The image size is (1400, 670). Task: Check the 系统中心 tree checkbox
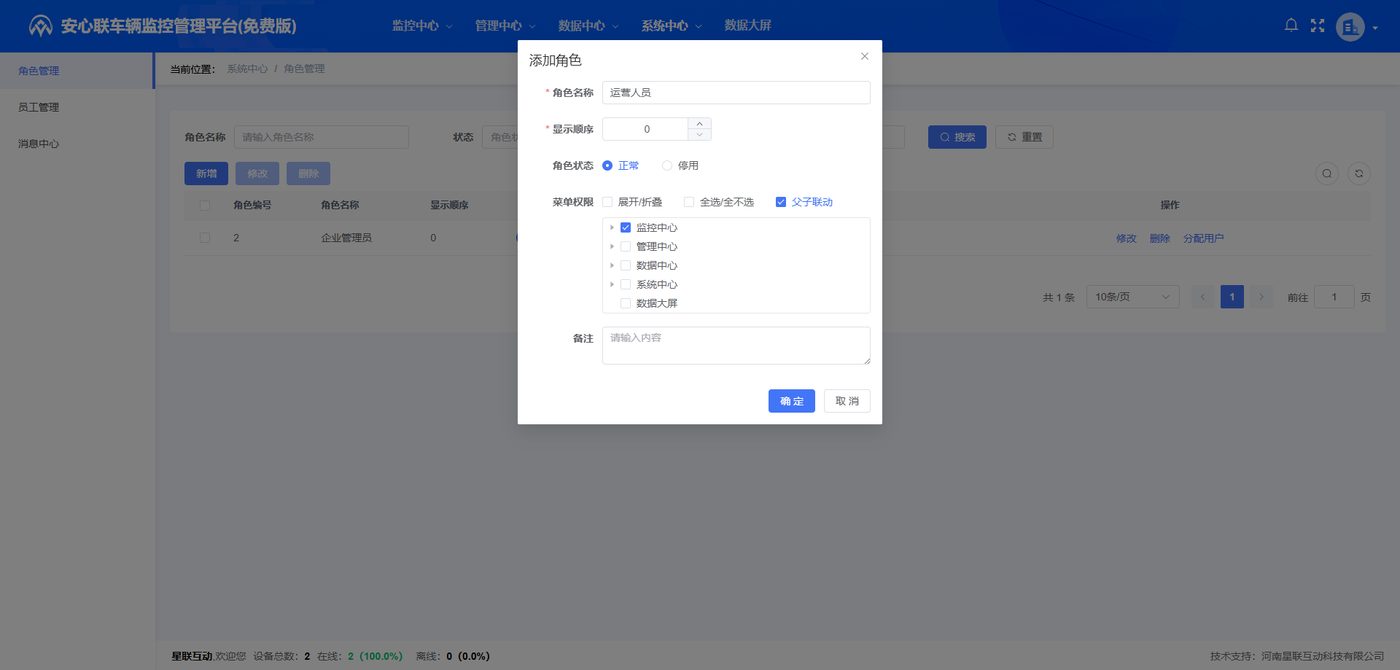[x=626, y=285]
